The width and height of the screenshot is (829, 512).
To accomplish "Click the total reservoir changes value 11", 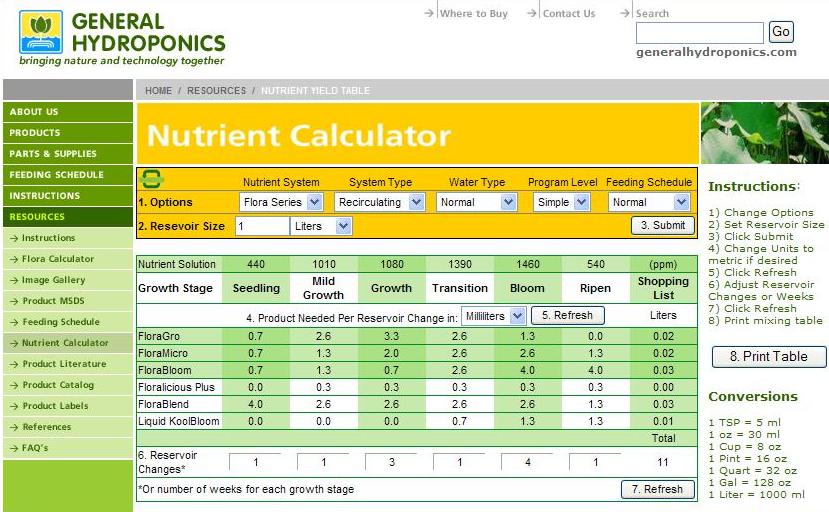I will (663, 462).
